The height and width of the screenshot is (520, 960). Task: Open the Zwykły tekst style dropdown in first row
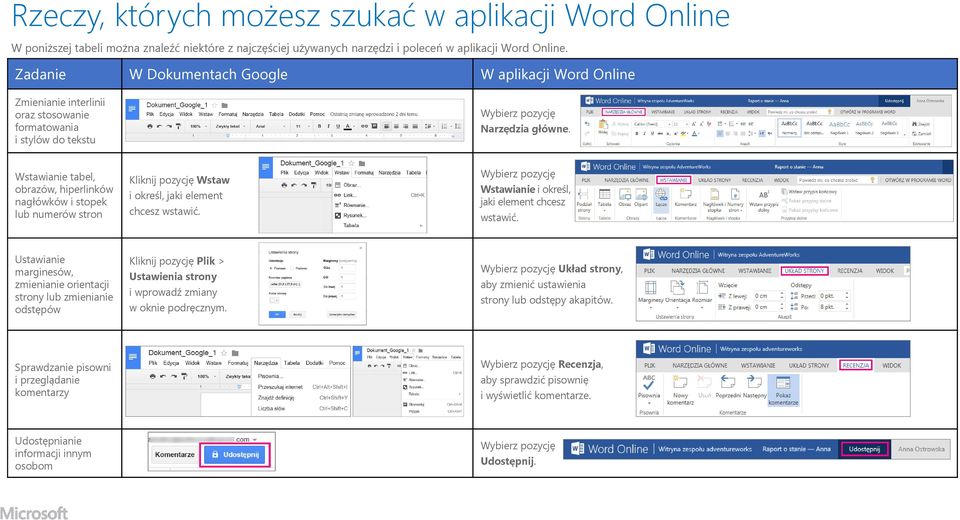[230, 126]
